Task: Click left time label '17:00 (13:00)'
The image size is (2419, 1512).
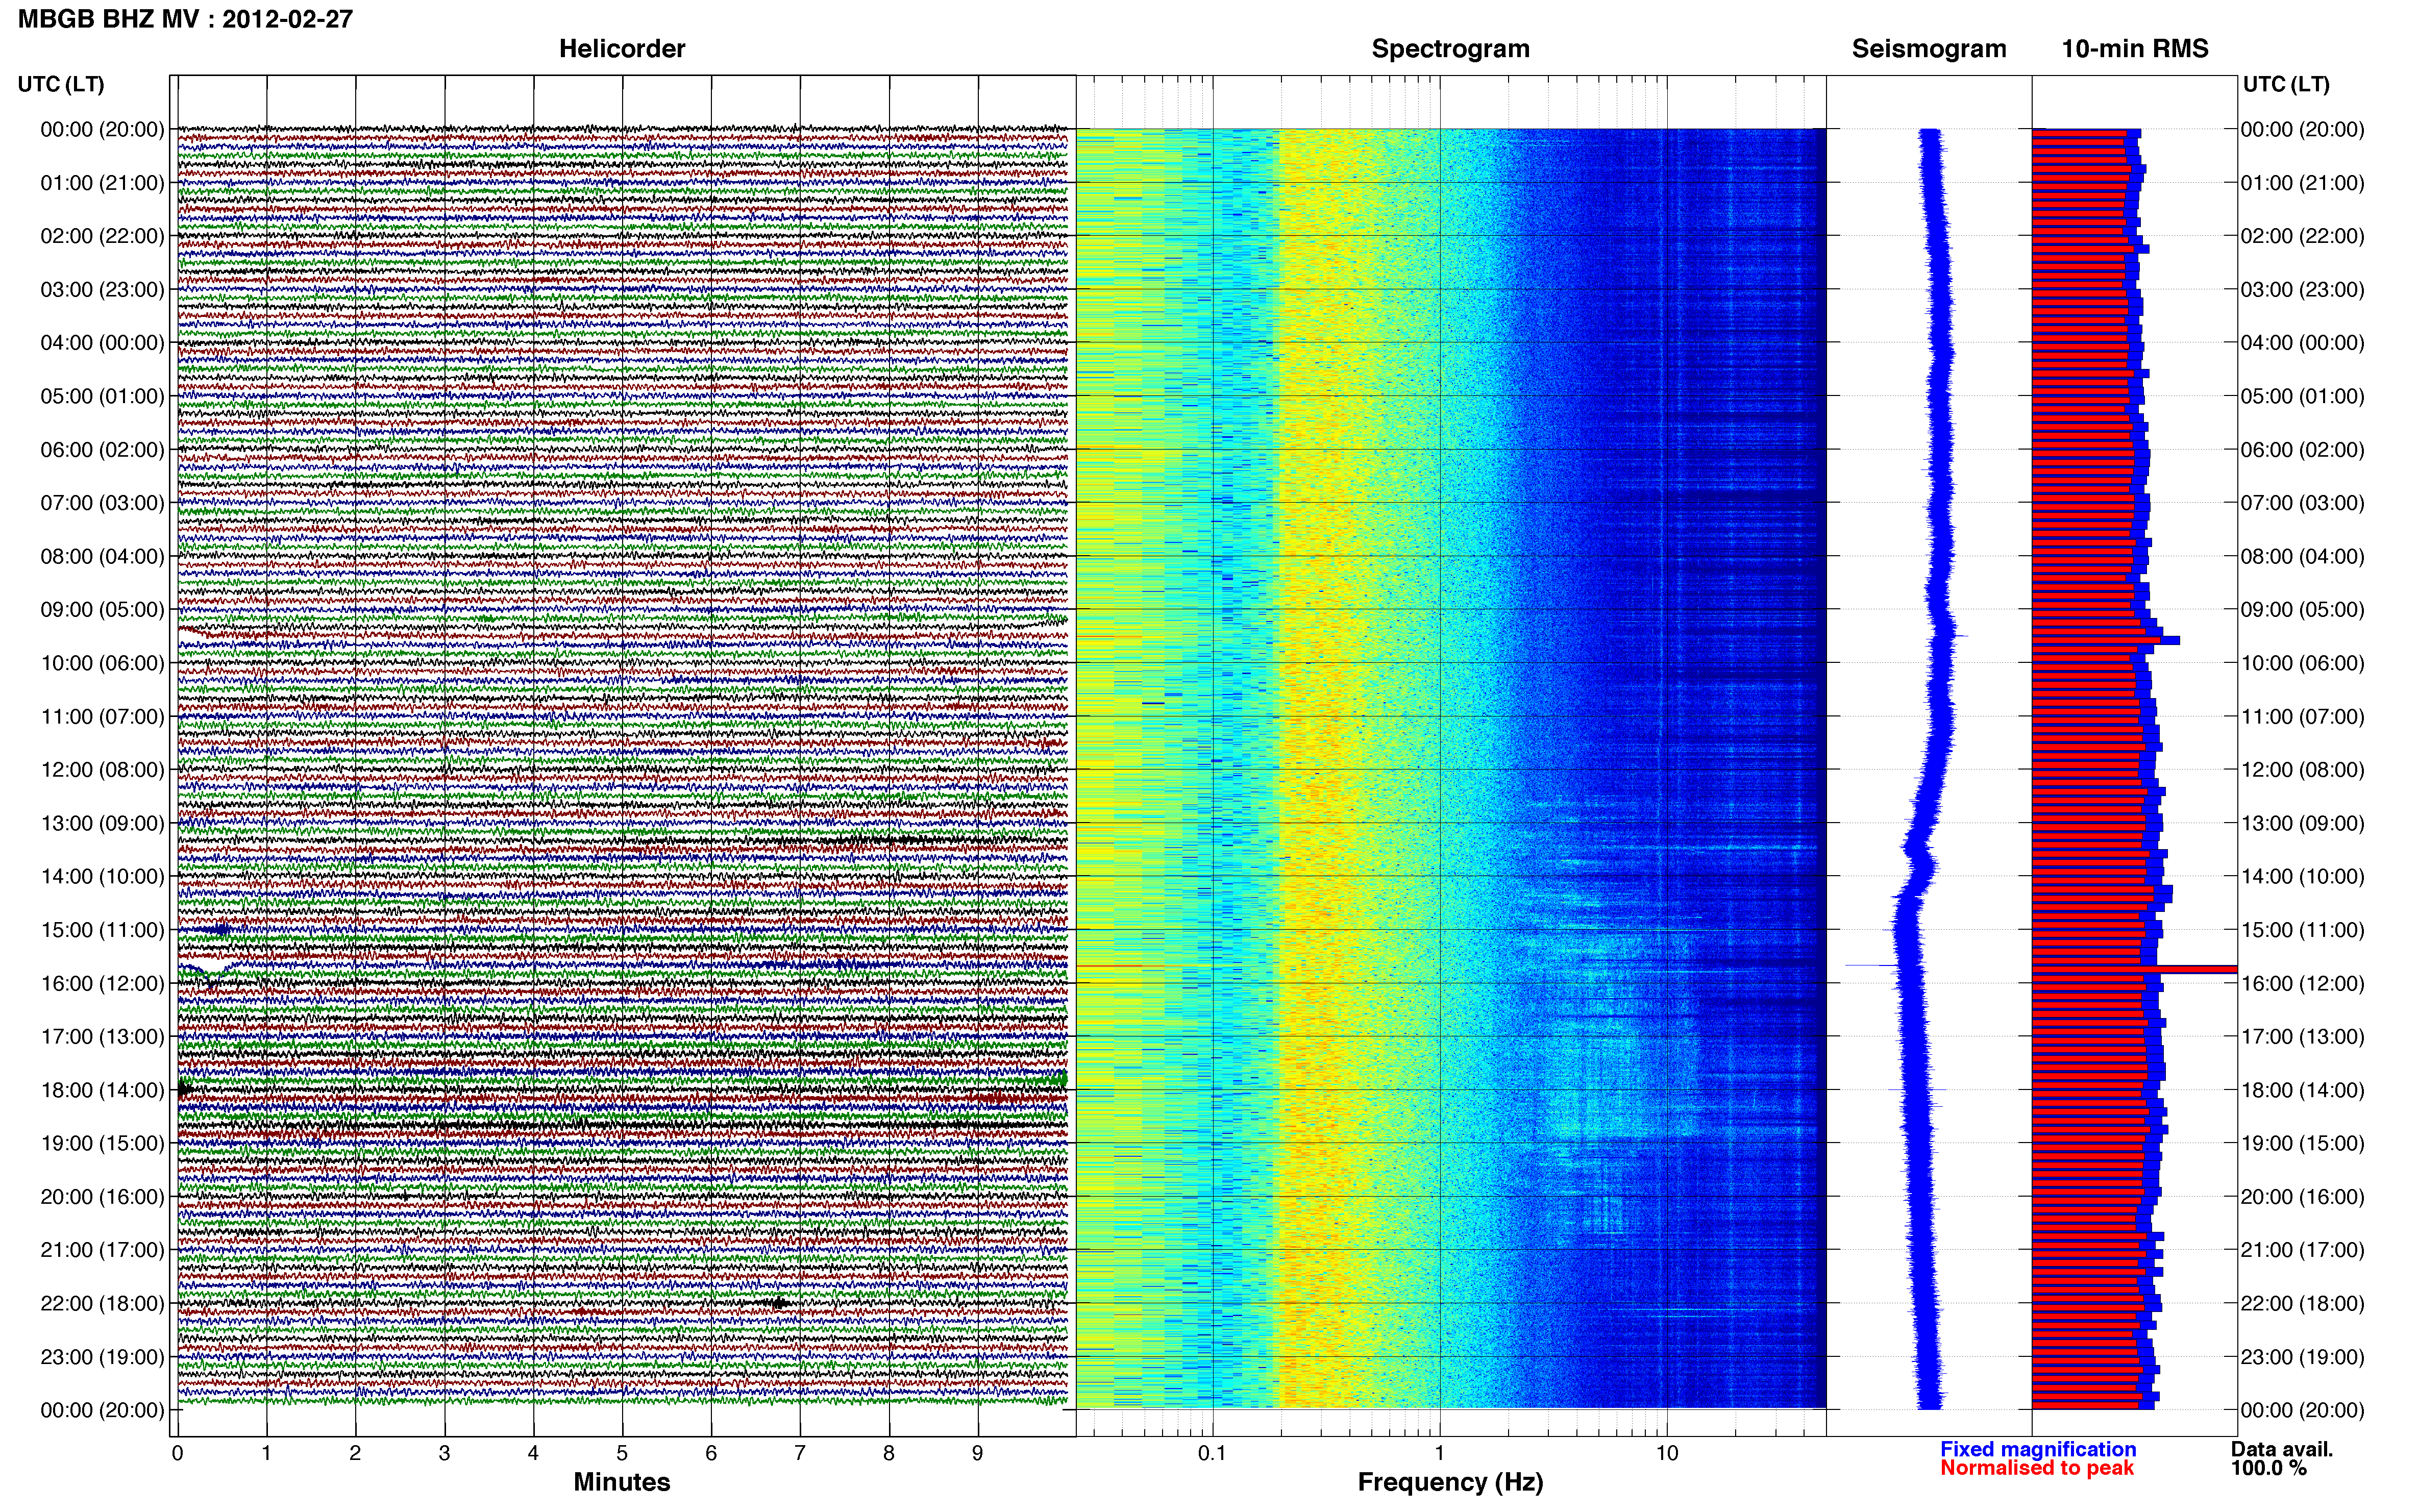Action: point(102,1036)
